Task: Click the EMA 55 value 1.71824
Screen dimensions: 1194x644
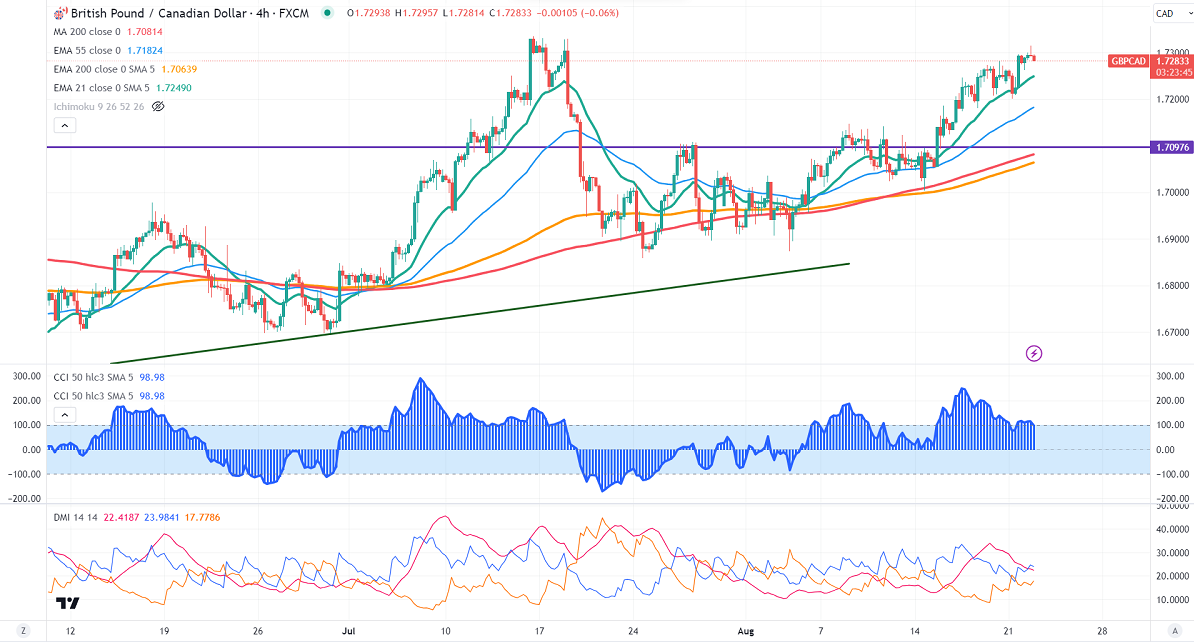Action: pyautogui.click(x=145, y=50)
